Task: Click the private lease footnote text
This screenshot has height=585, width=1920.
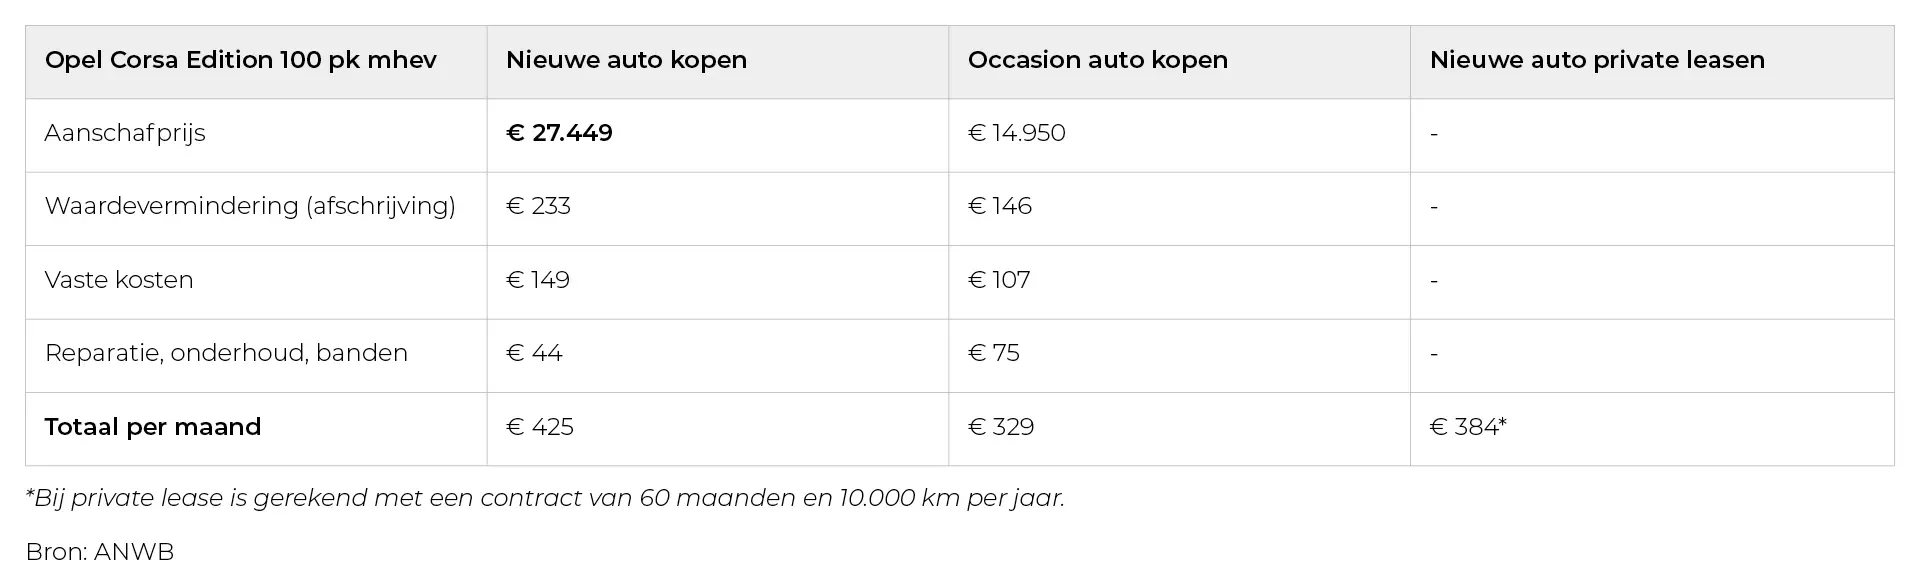Action: pyautogui.click(x=545, y=498)
